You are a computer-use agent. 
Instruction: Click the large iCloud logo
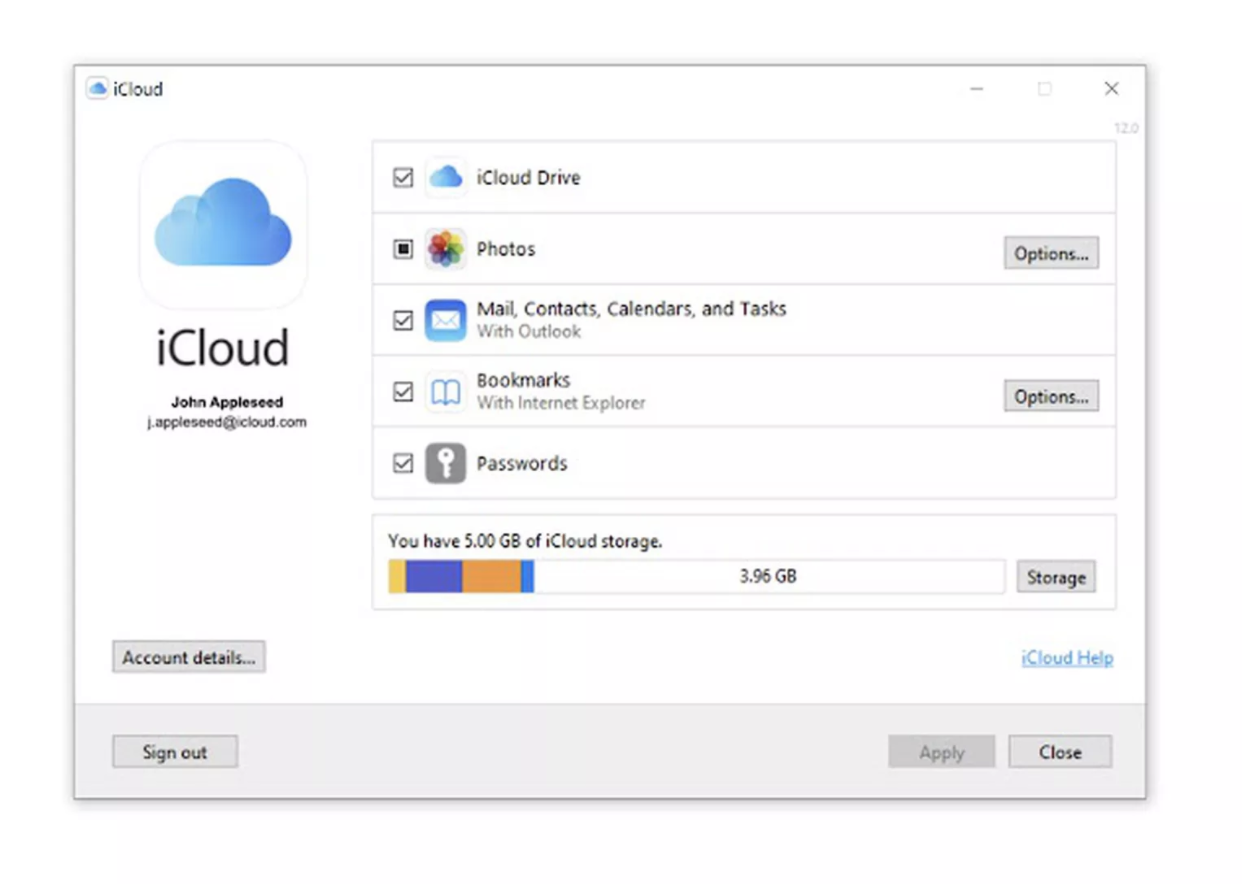[223, 224]
